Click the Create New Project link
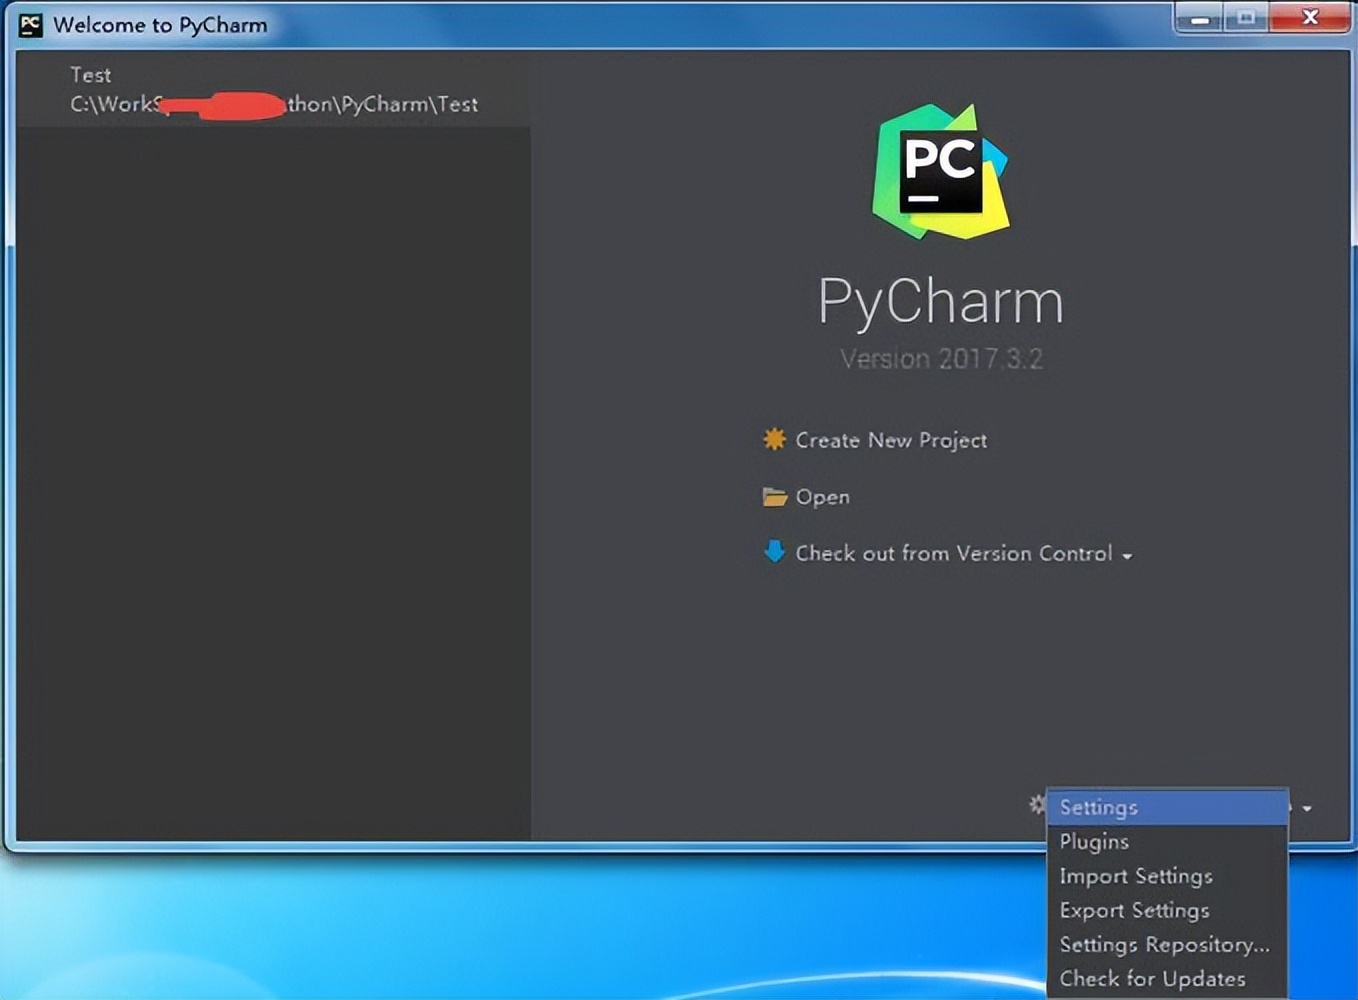1358x1000 pixels. click(x=891, y=440)
